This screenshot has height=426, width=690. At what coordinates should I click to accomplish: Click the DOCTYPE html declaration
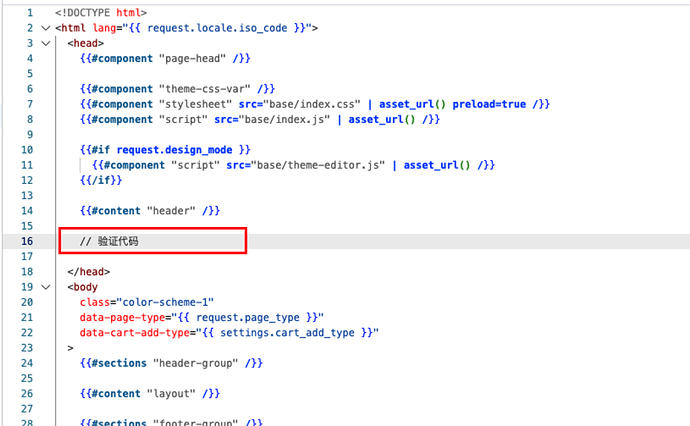pos(101,13)
